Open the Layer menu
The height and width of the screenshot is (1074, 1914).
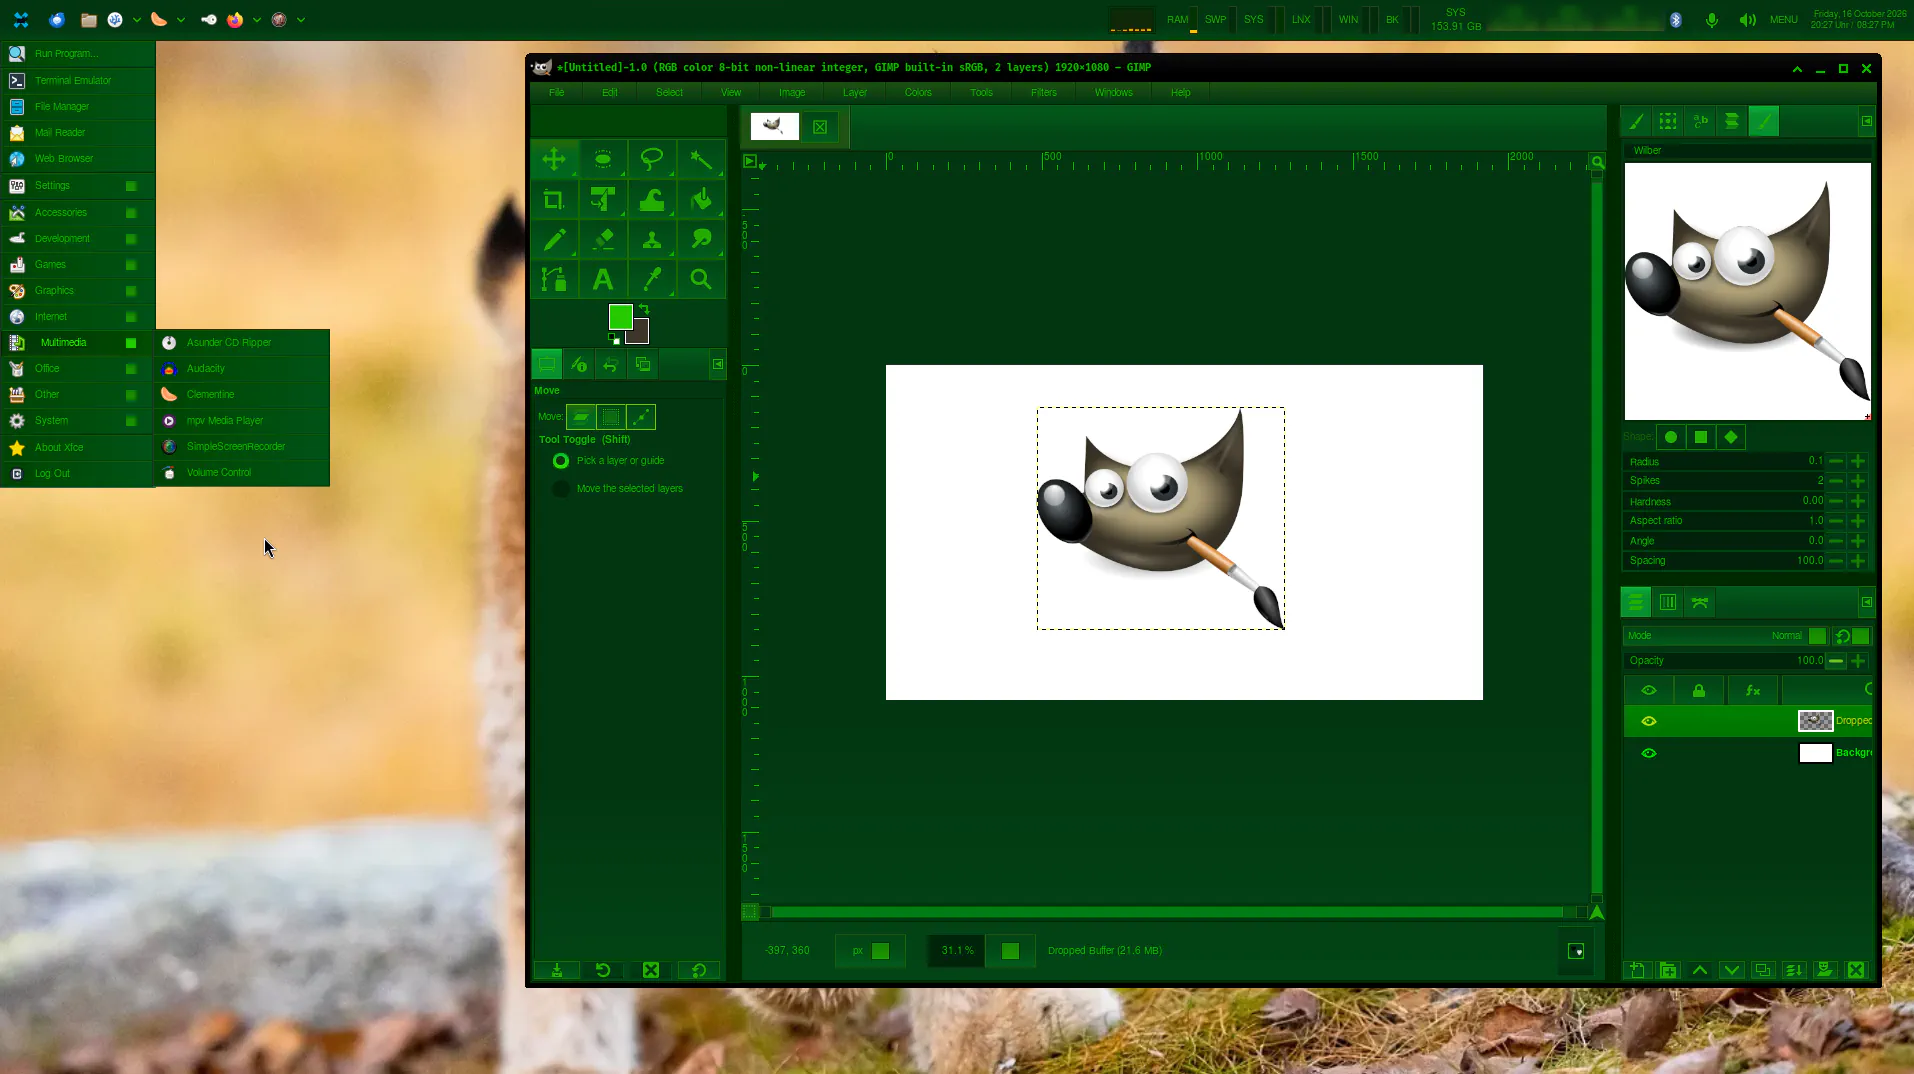(x=855, y=93)
